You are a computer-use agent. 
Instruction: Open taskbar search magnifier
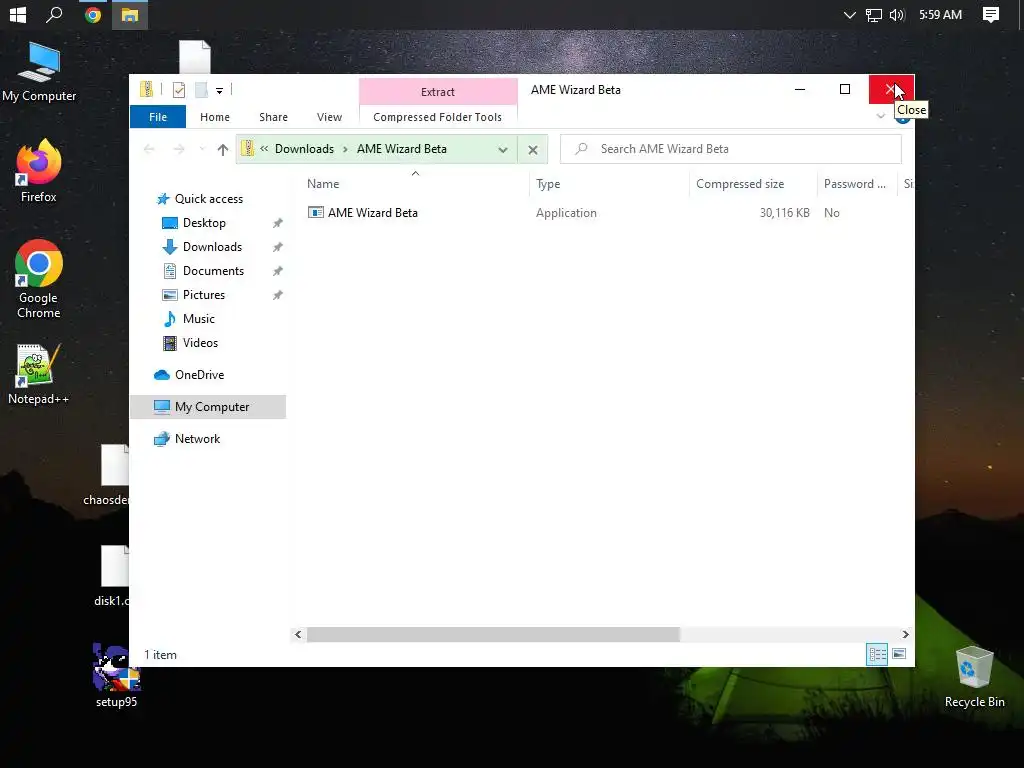[54, 14]
